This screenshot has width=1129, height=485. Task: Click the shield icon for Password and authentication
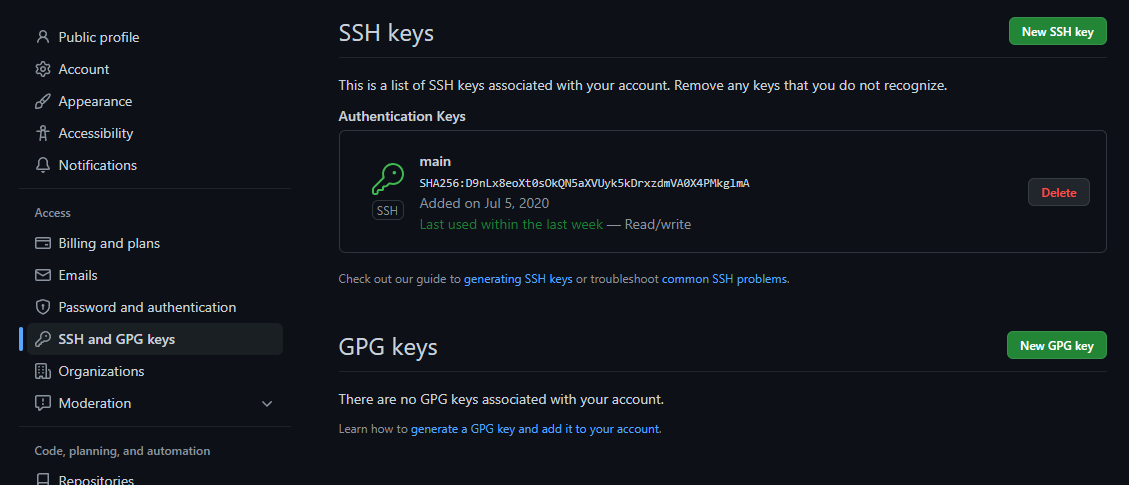tap(42, 307)
